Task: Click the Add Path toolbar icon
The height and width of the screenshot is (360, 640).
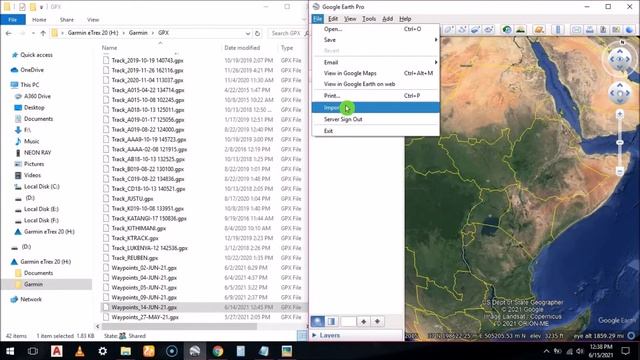Action: pyautogui.click(x=462, y=29)
